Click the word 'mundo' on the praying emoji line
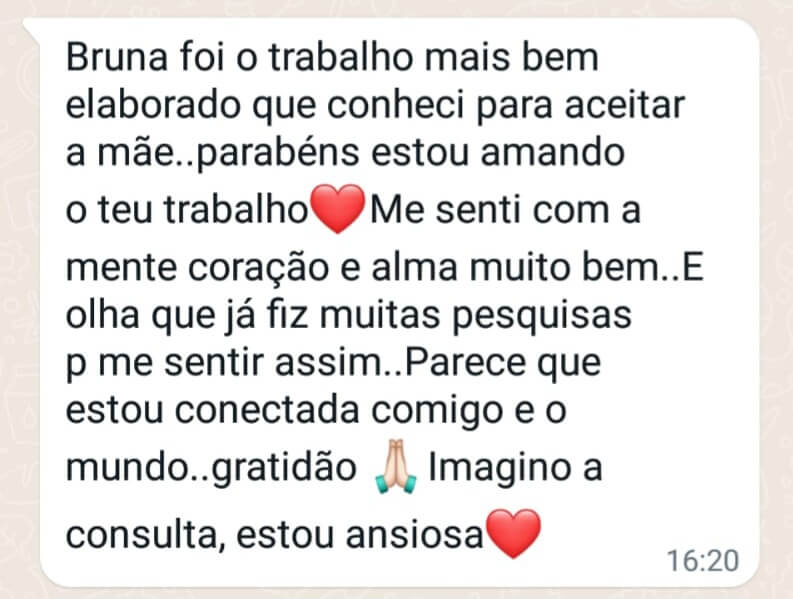793x599 pixels. click(x=127, y=466)
